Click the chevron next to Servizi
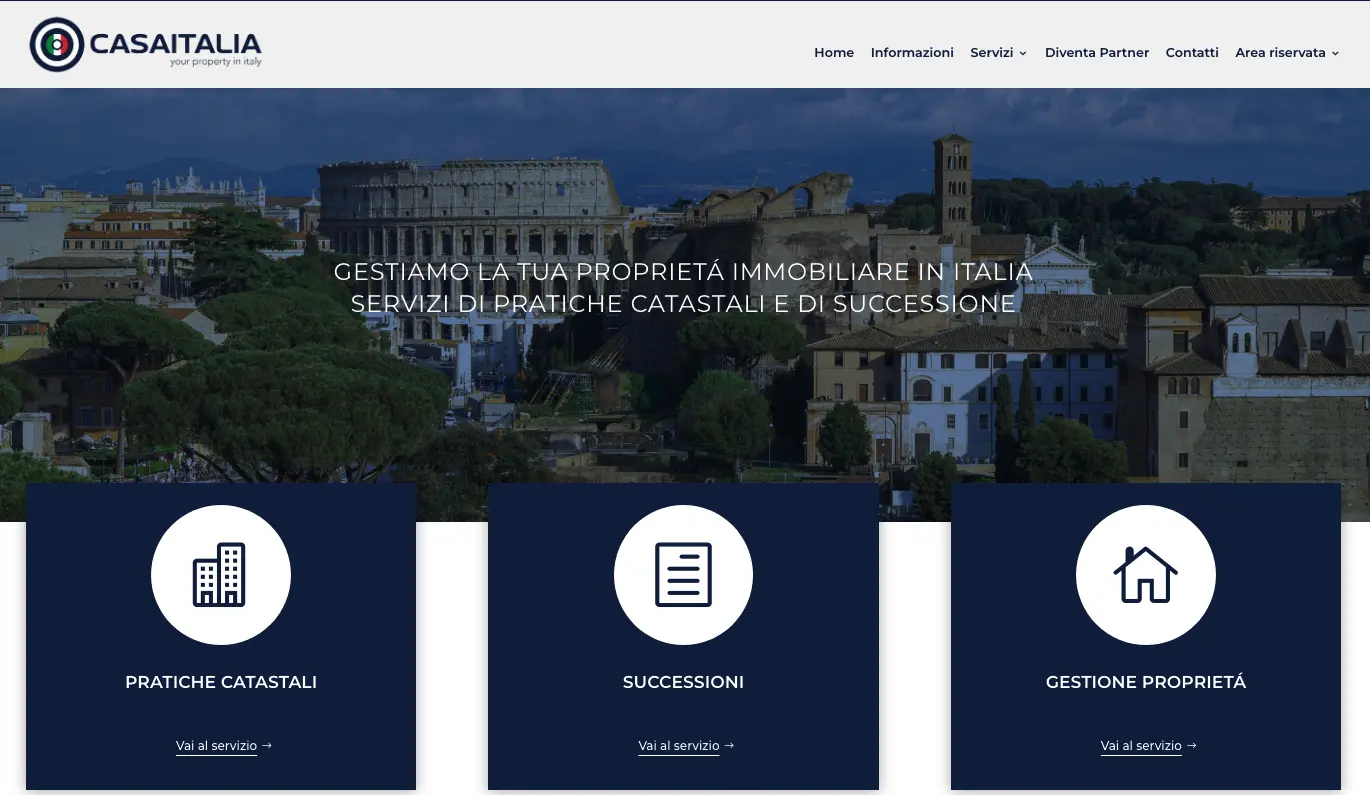 click(1023, 54)
